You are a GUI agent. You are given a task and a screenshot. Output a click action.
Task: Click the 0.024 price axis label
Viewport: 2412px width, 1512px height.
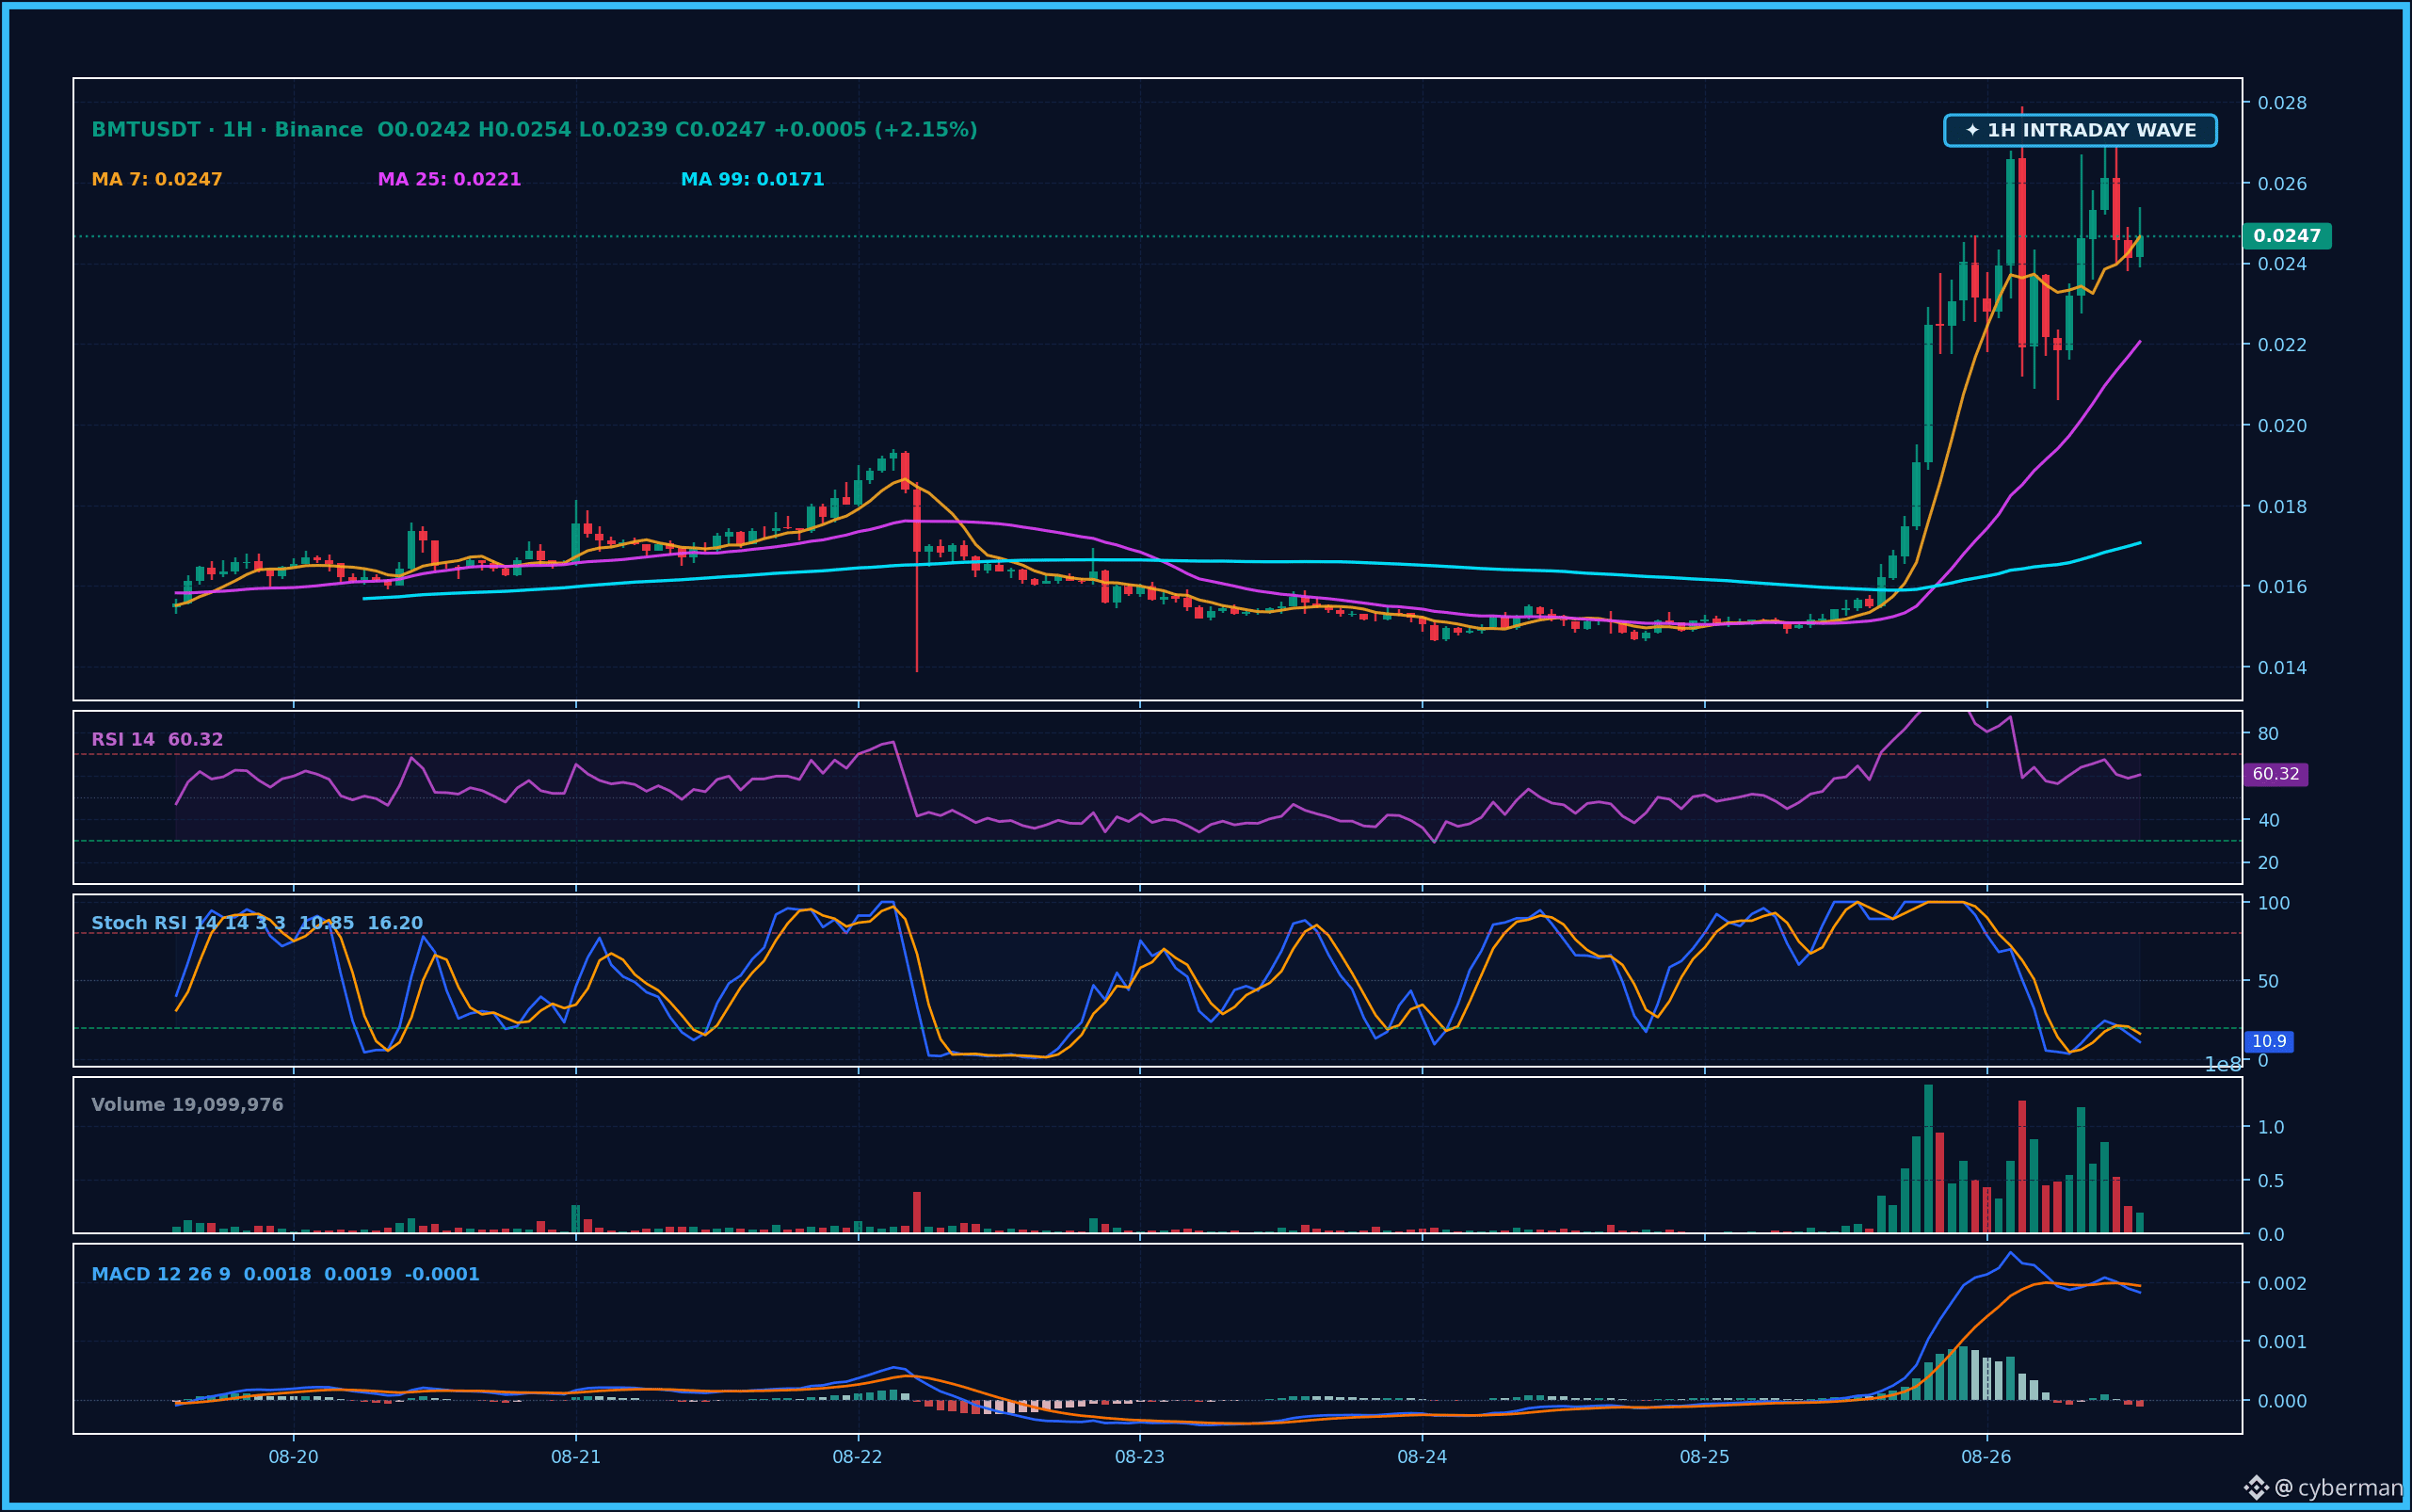pyautogui.click(x=2282, y=264)
